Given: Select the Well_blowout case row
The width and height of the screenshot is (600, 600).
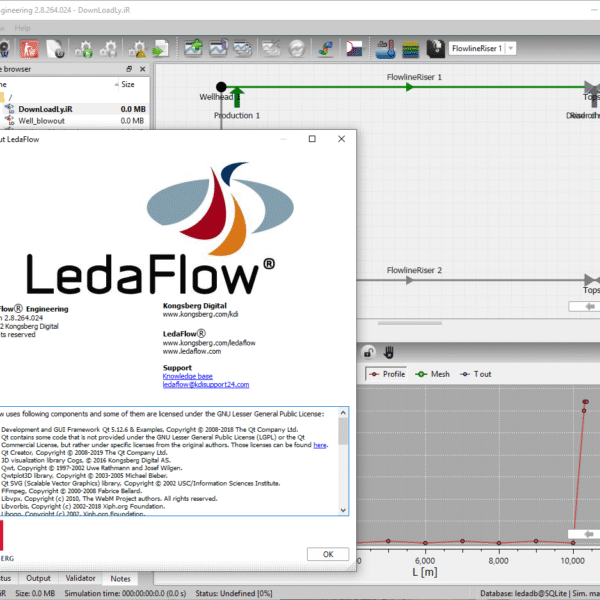Looking at the screenshot, I should (x=75, y=121).
